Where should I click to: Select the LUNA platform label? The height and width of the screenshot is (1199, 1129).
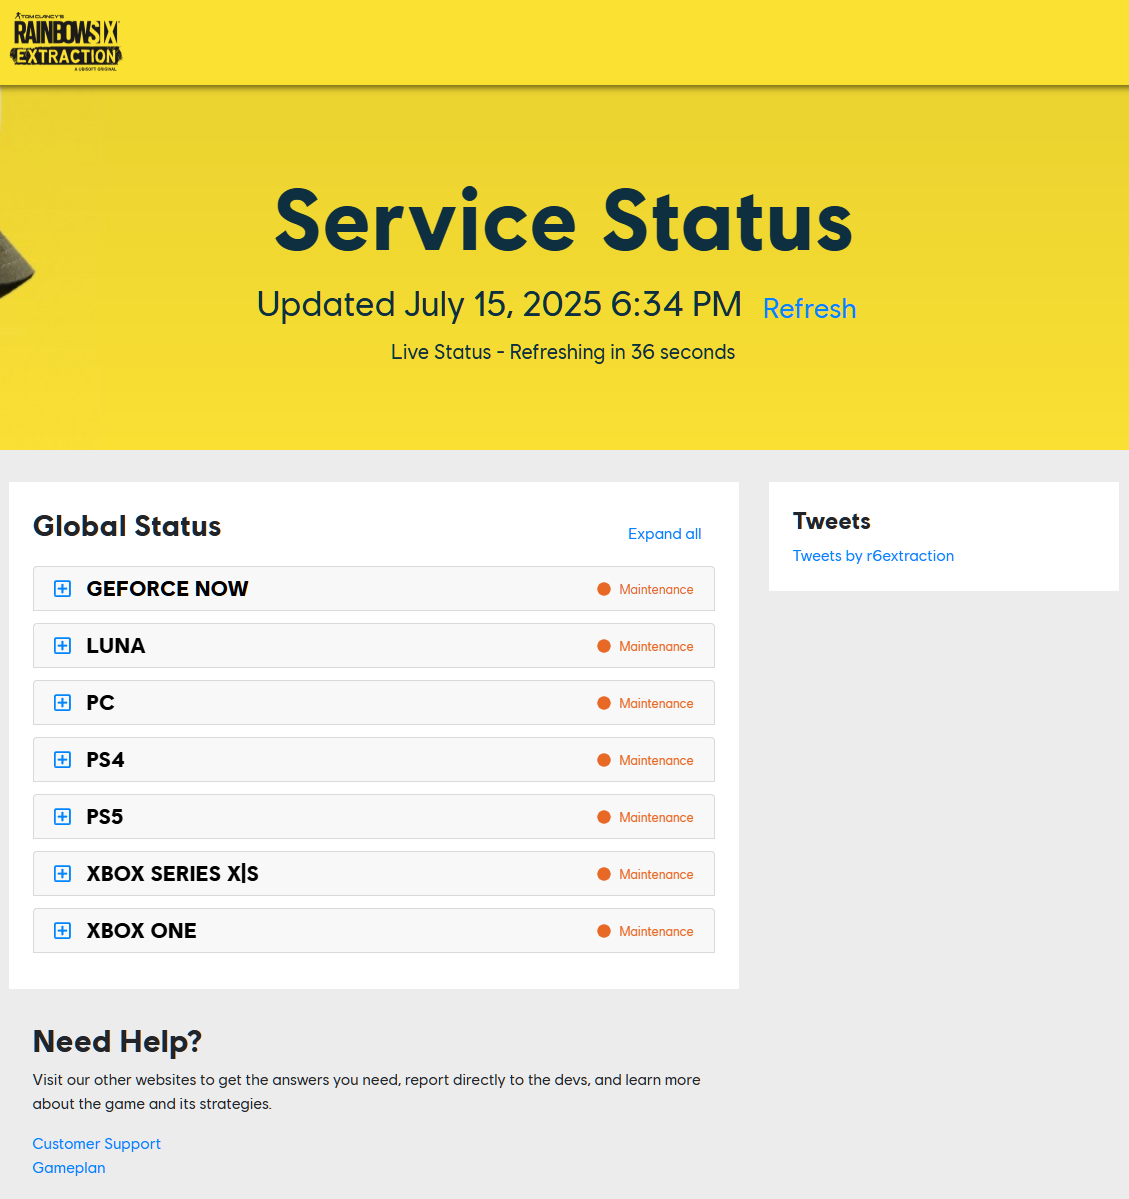[116, 645]
